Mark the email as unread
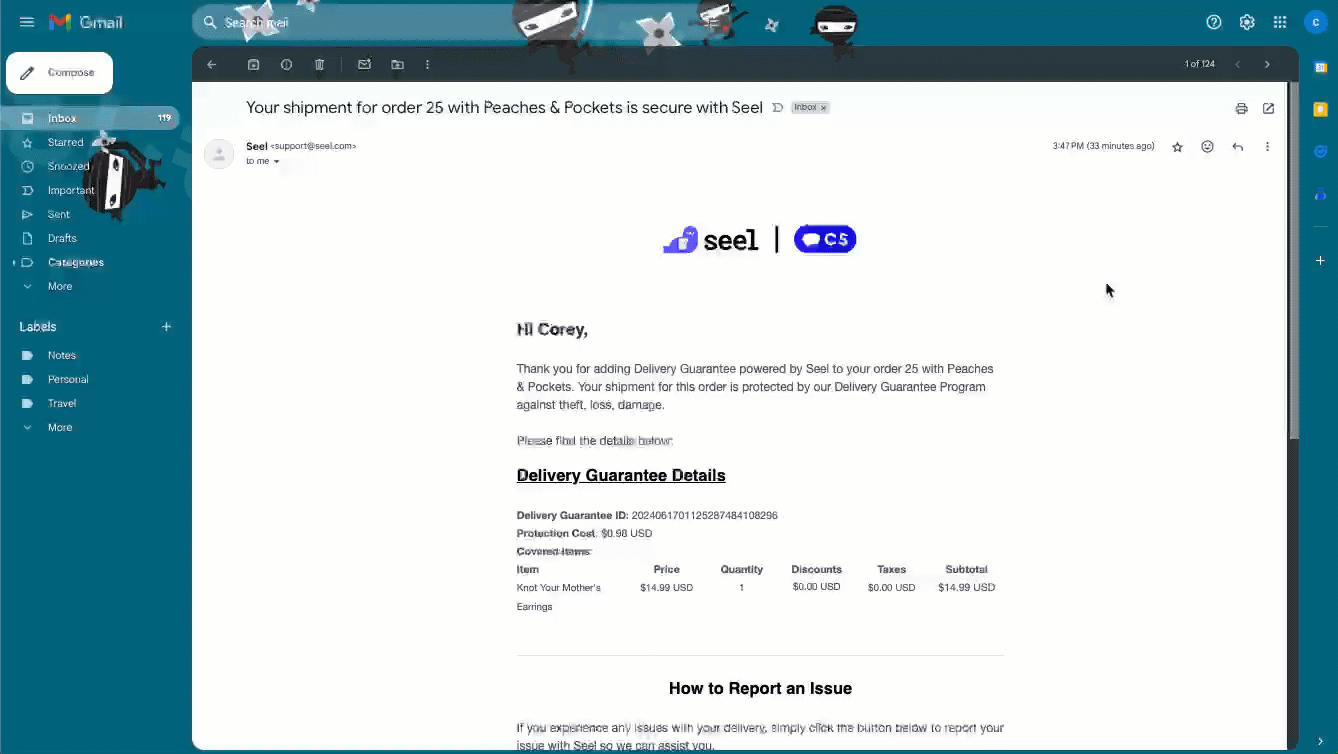Screen dimensions: 1338x754 click(x=364, y=64)
